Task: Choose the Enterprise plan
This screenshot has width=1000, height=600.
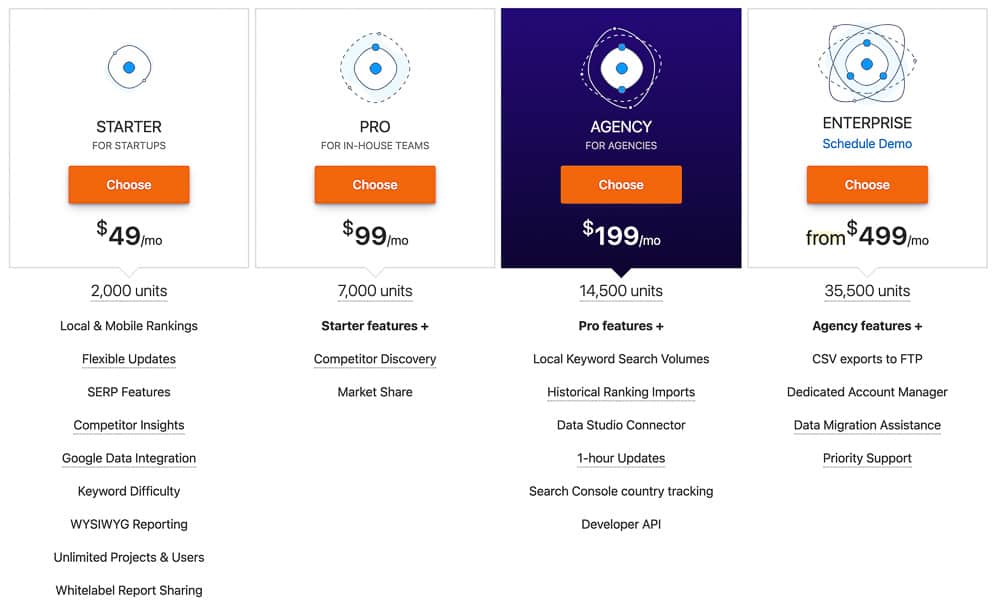Action: [866, 184]
